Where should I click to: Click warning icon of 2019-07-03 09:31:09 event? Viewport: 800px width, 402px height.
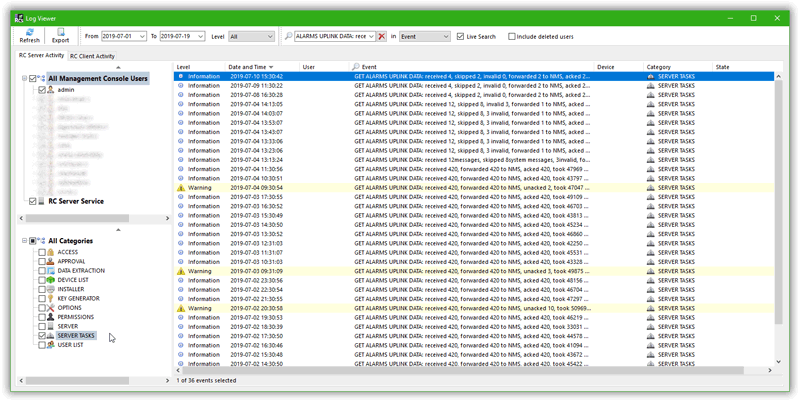181,271
